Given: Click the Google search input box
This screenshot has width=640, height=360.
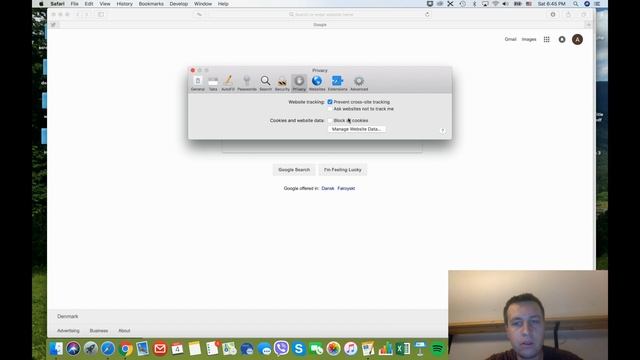Looking at the screenshot, I should point(322,147).
